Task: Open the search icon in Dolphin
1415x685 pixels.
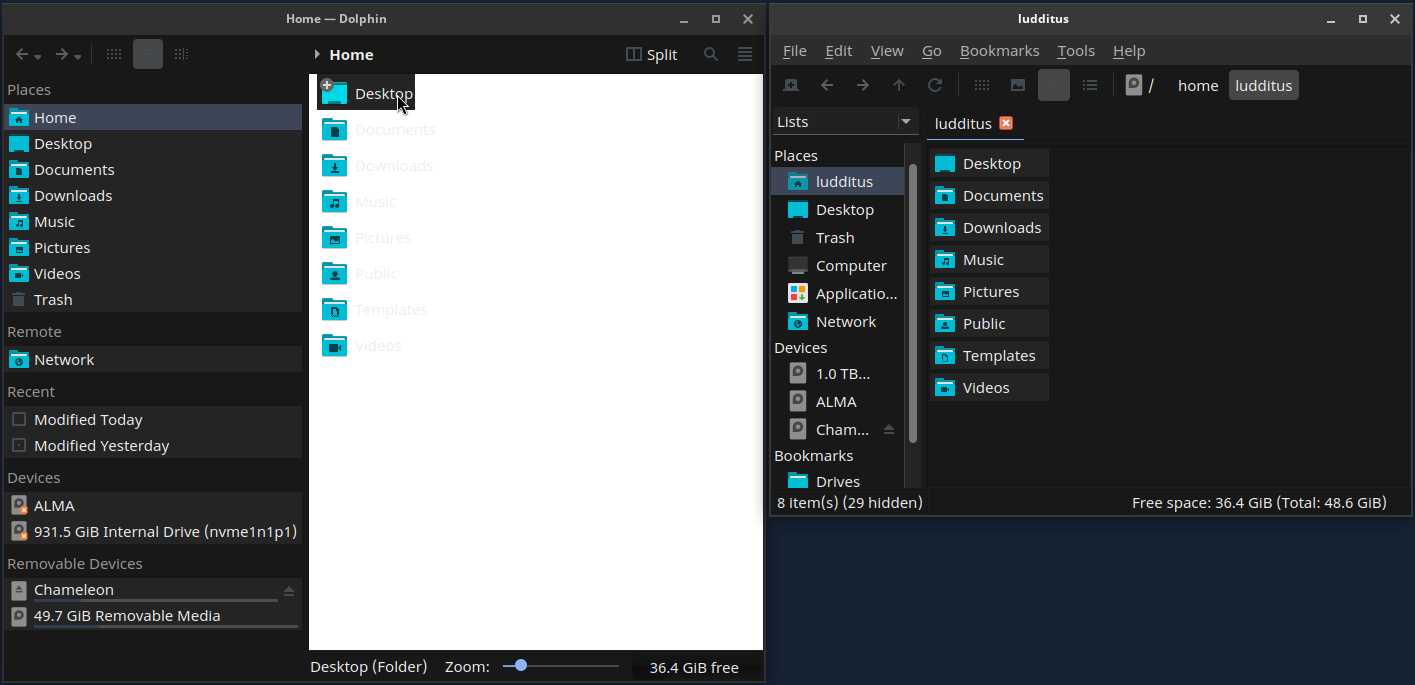Action: (711, 55)
